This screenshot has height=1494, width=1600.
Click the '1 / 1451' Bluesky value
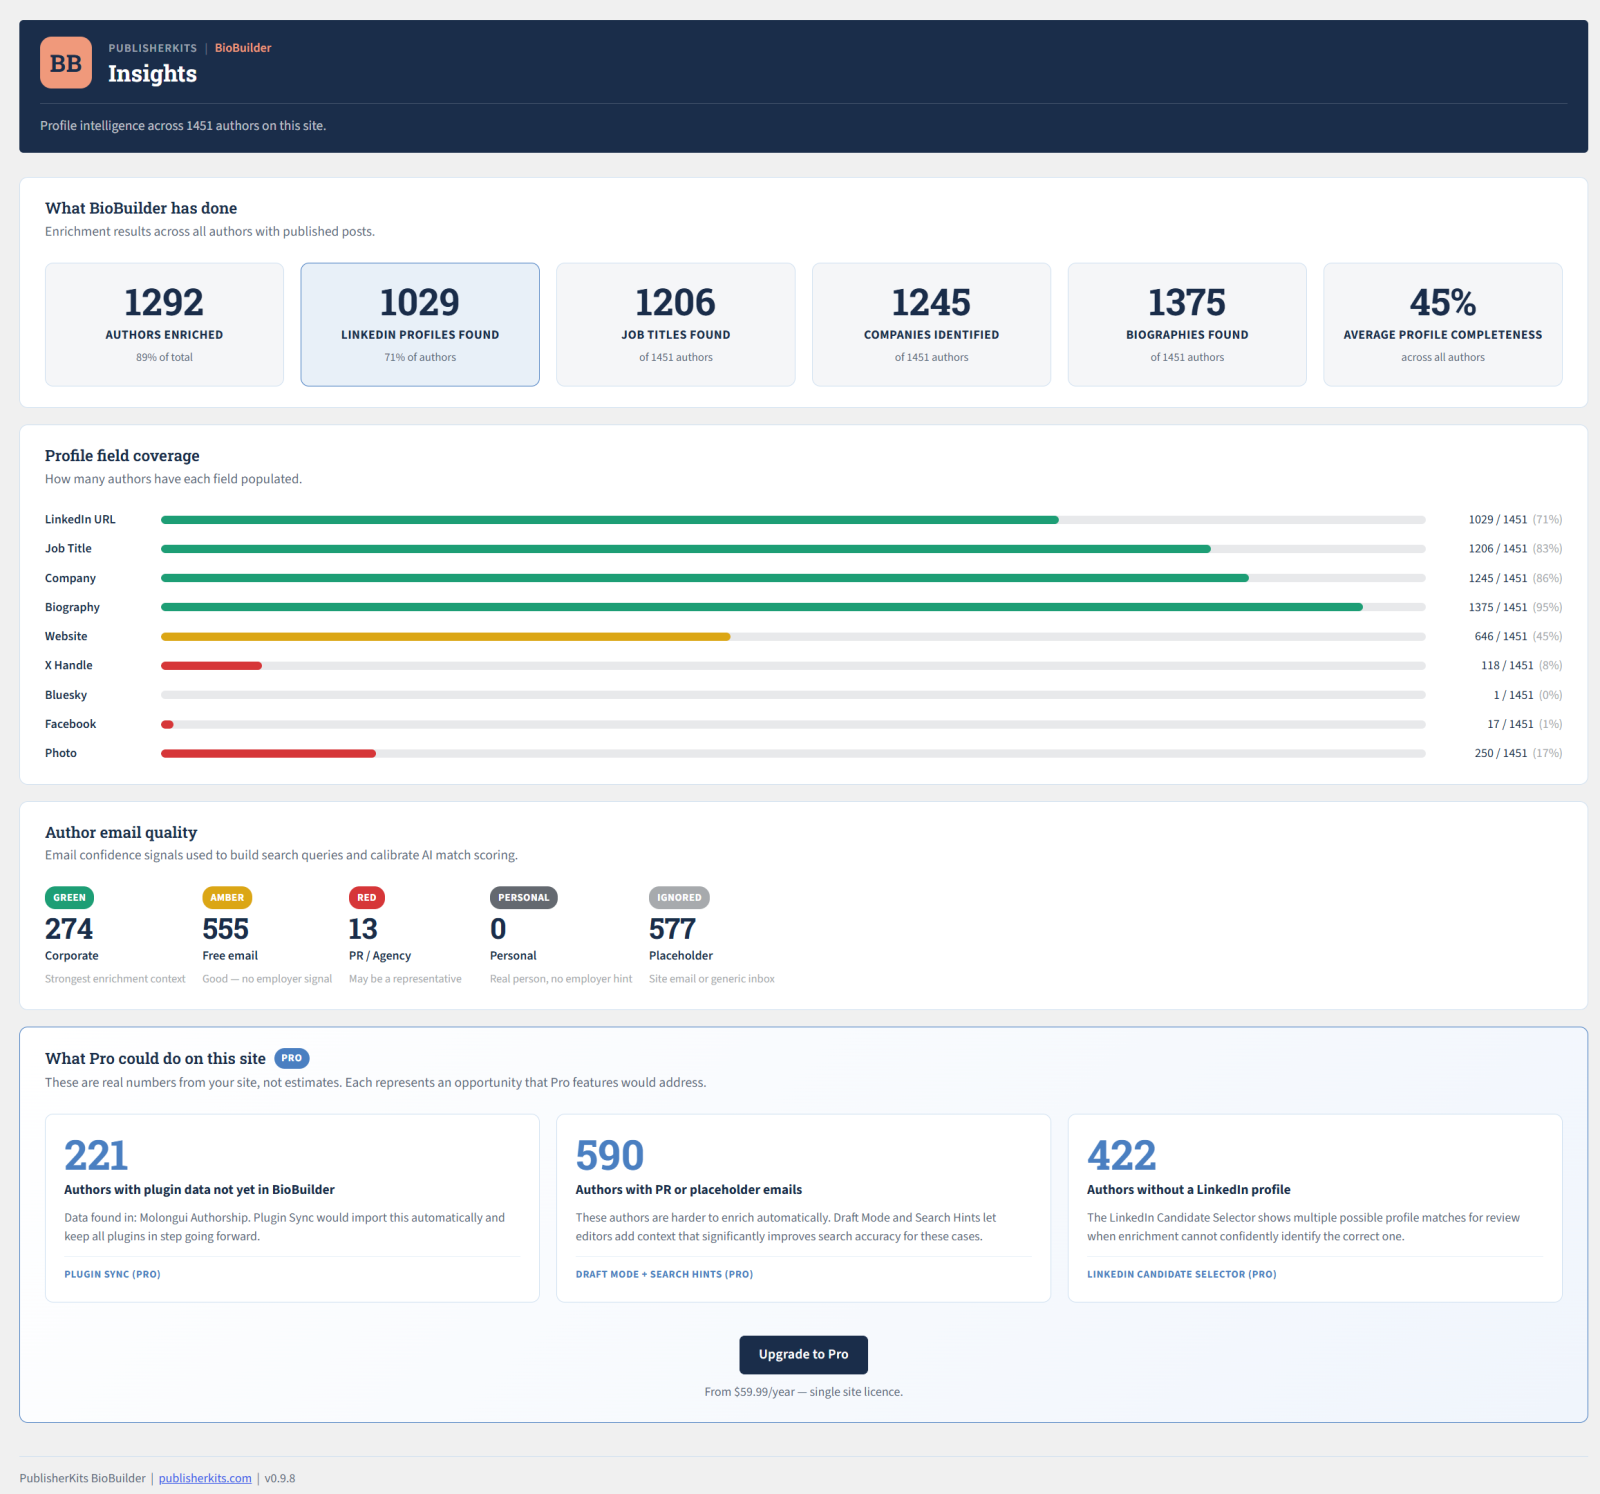(1513, 695)
